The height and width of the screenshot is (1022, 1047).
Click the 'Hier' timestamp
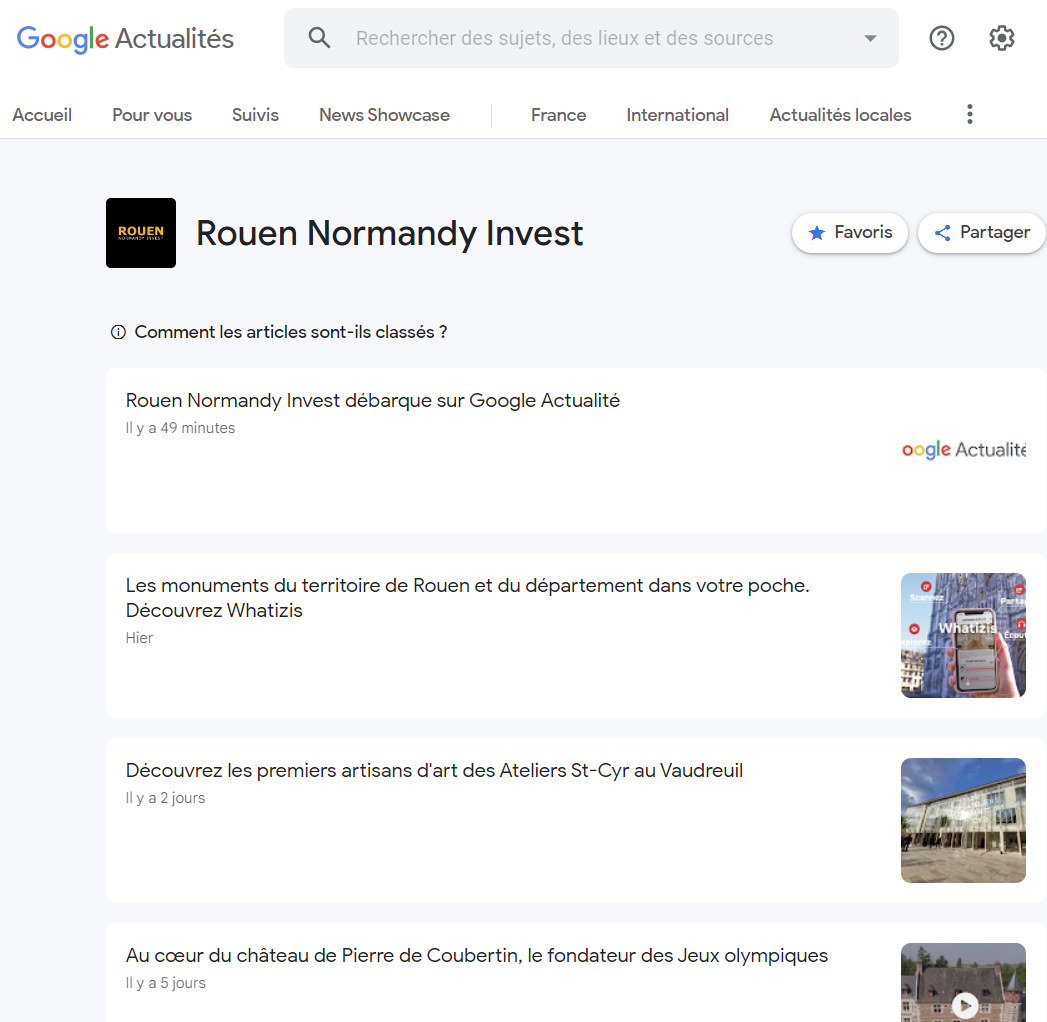(140, 638)
